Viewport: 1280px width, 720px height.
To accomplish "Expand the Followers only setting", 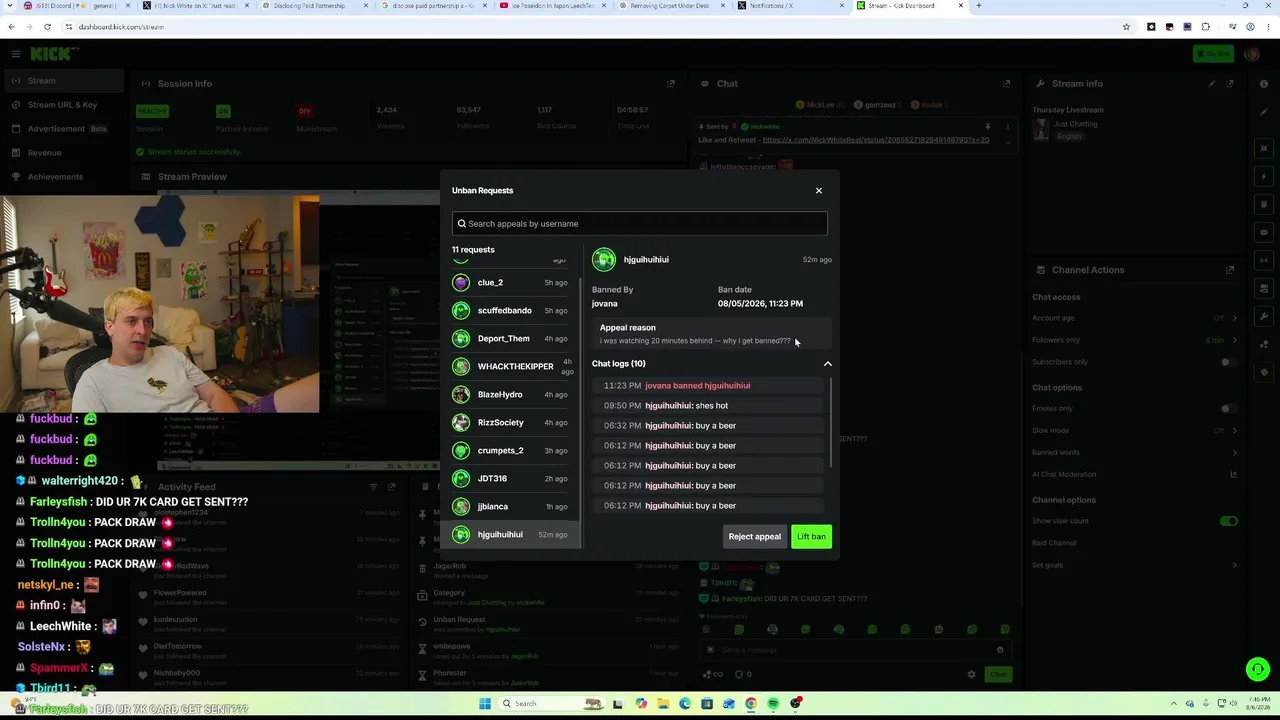I will (1234, 340).
